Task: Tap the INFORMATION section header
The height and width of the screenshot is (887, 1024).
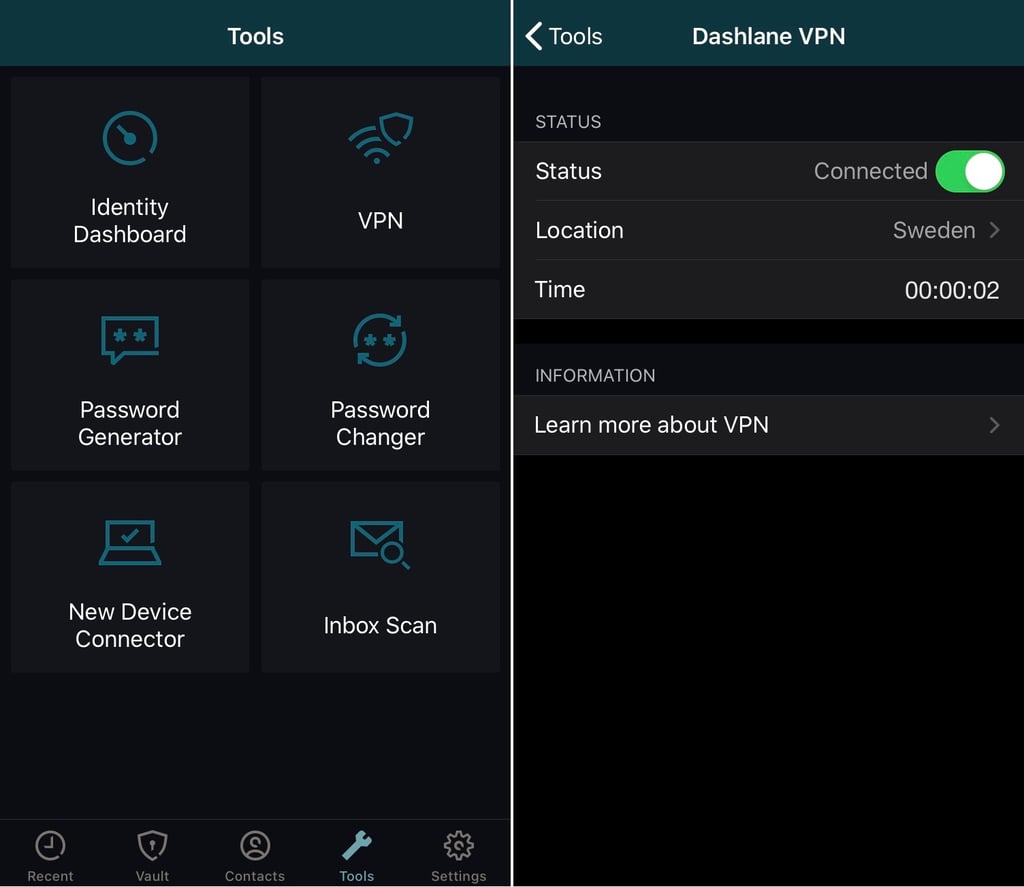Action: coord(595,376)
